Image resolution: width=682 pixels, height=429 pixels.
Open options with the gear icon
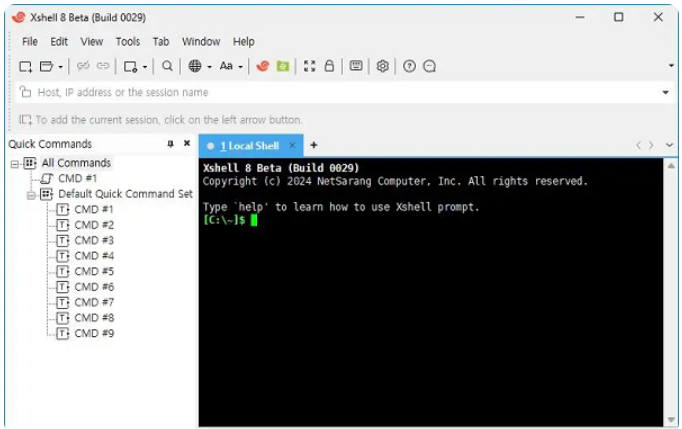click(x=382, y=66)
